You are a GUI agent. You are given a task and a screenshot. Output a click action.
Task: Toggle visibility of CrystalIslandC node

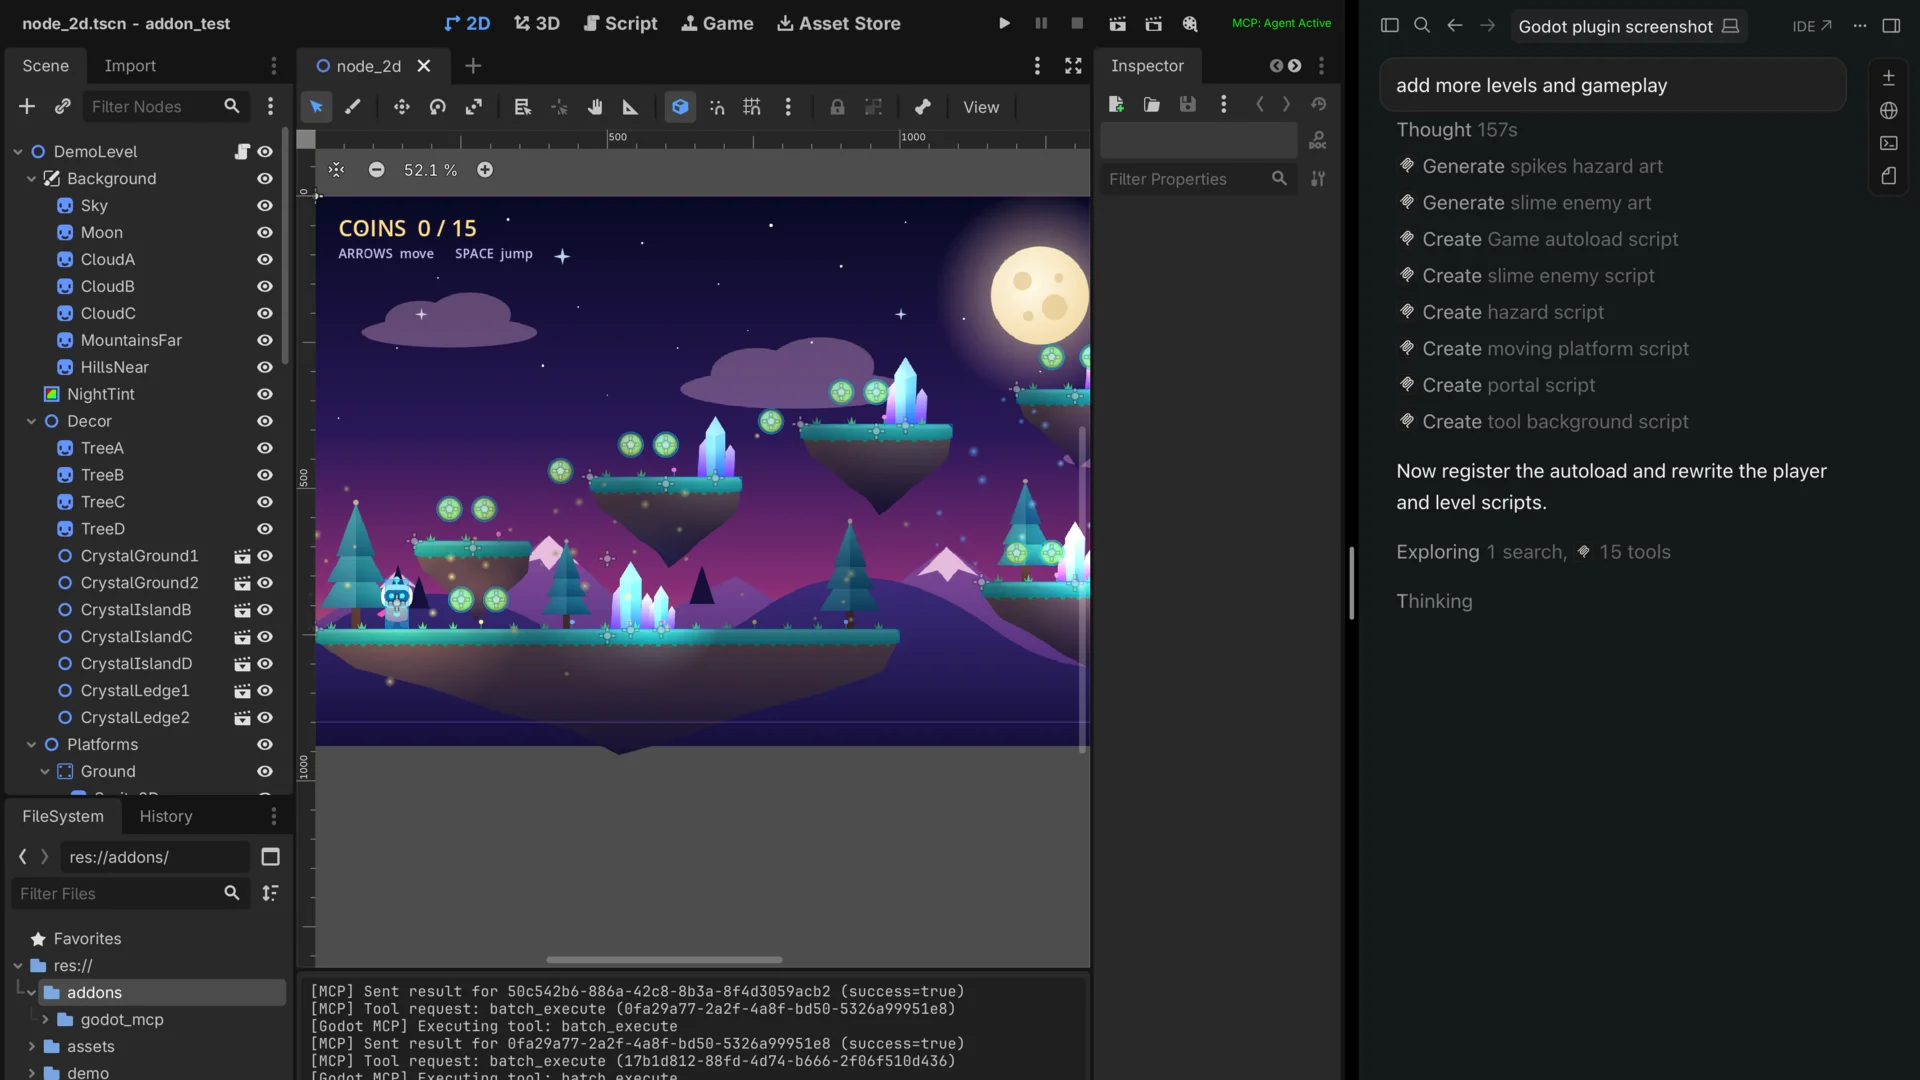point(265,637)
